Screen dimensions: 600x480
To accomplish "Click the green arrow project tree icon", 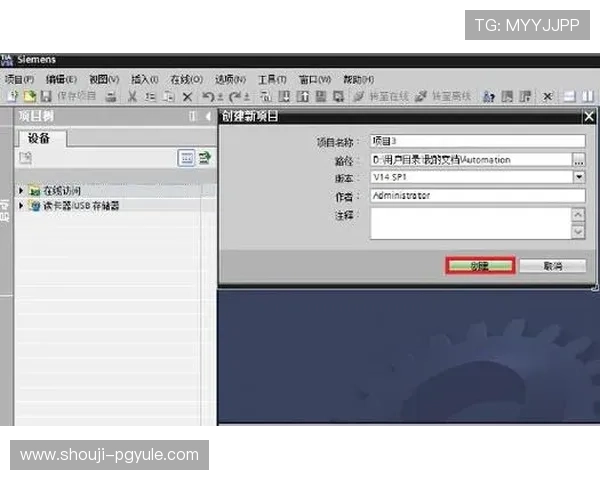I will [x=205, y=157].
